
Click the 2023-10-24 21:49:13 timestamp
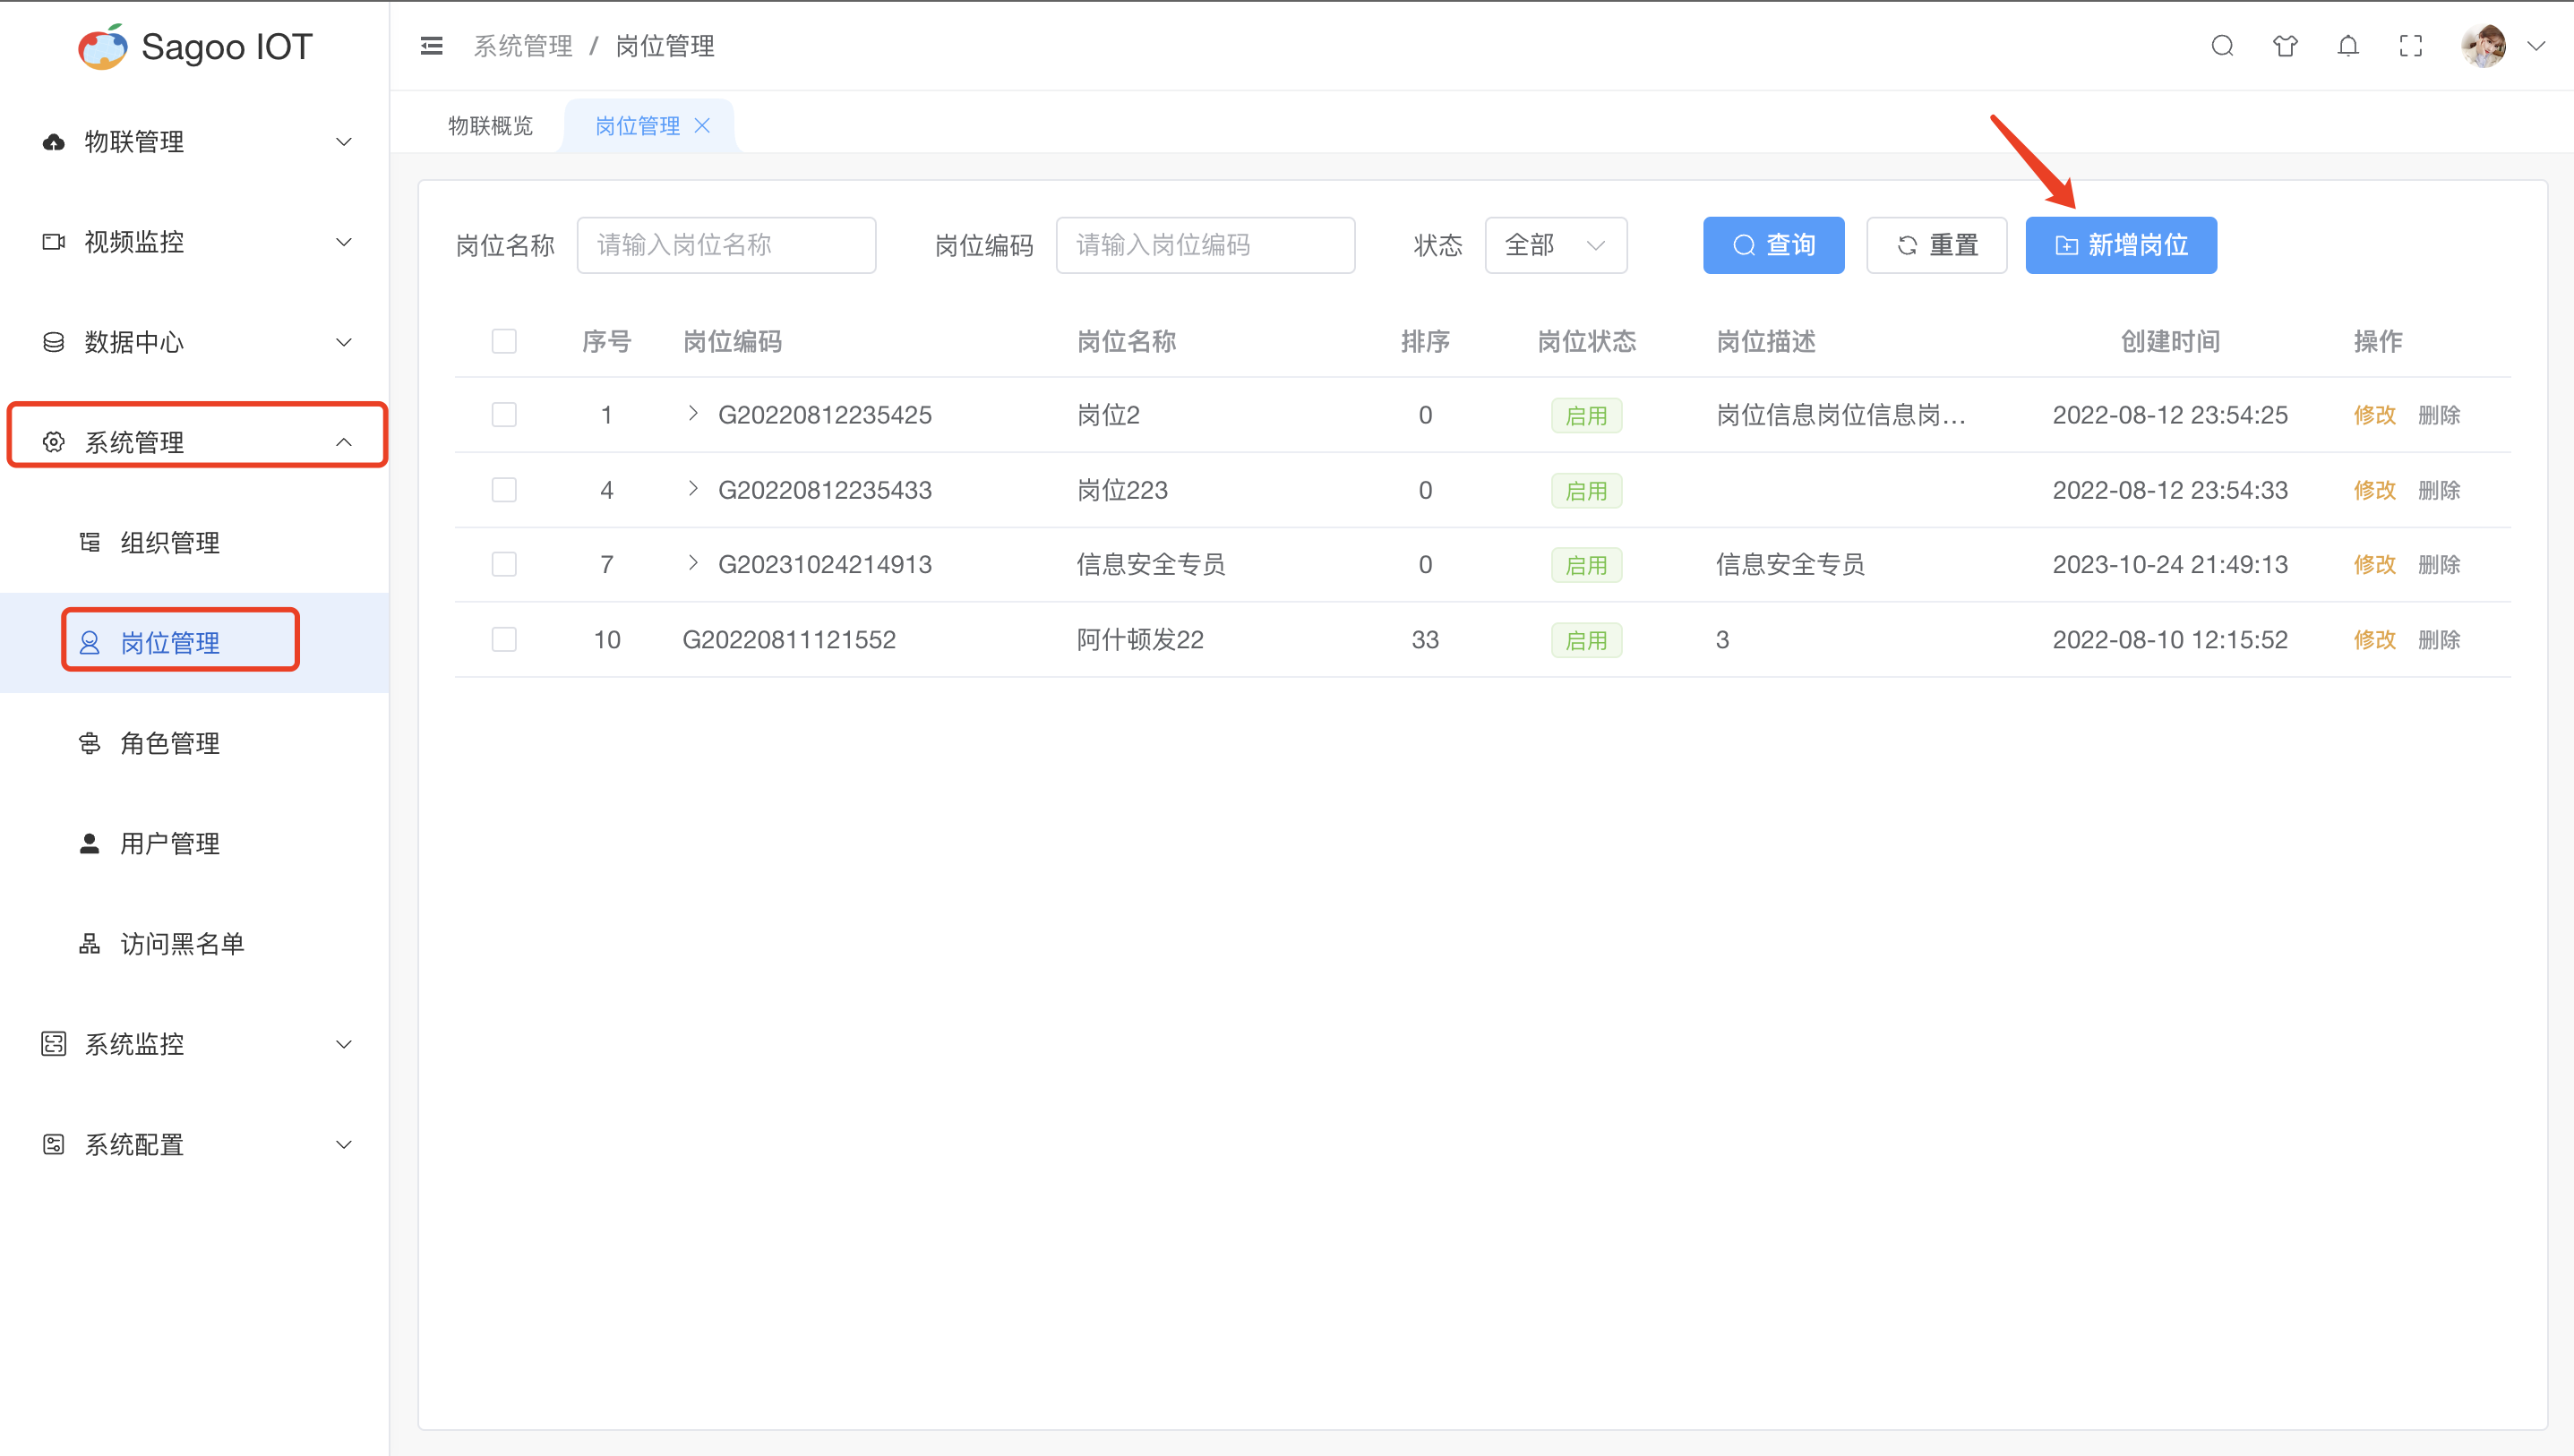(x=2170, y=564)
